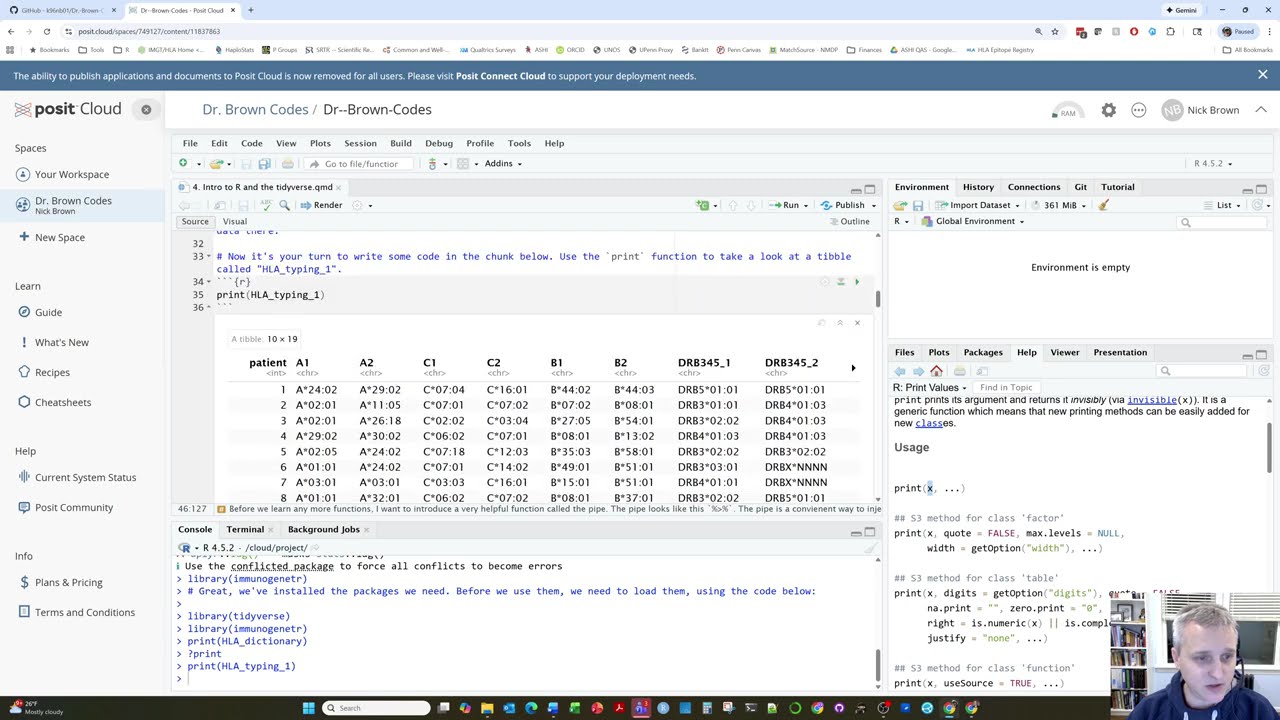This screenshot has height=720, width=1280.
Task: Click the more options ellipsis icon
Action: coord(1139,110)
